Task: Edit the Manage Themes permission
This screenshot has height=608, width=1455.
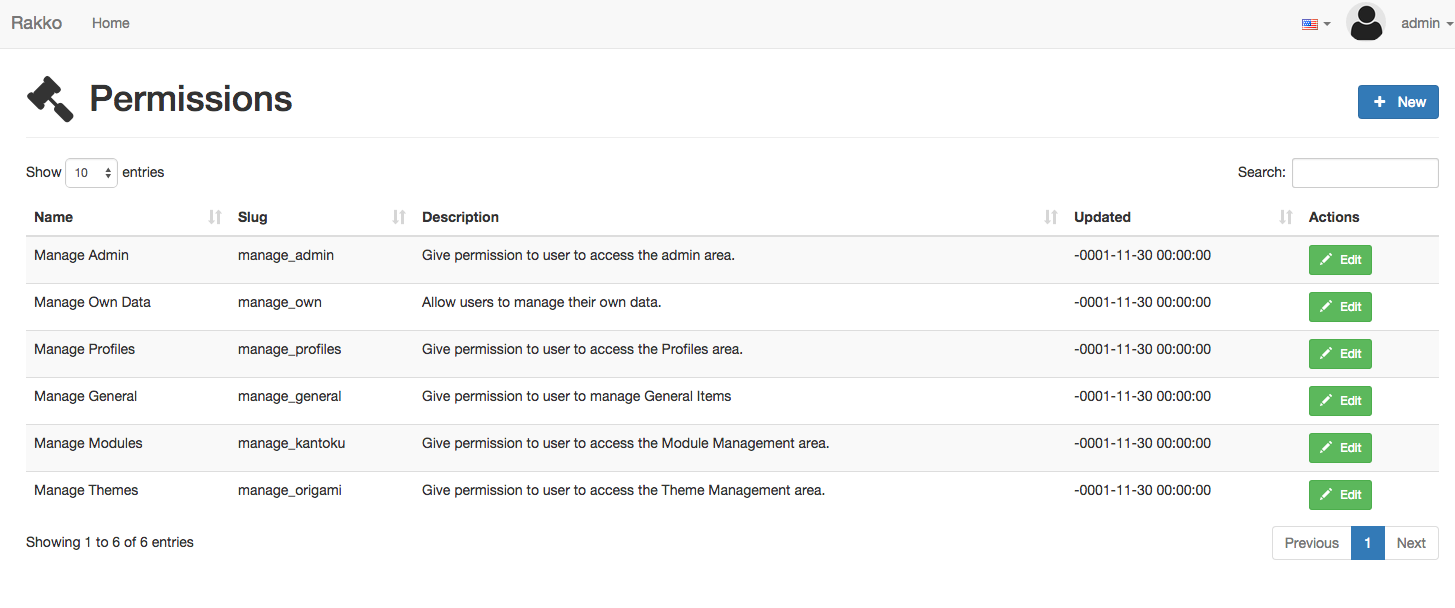Action: [x=1340, y=495]
